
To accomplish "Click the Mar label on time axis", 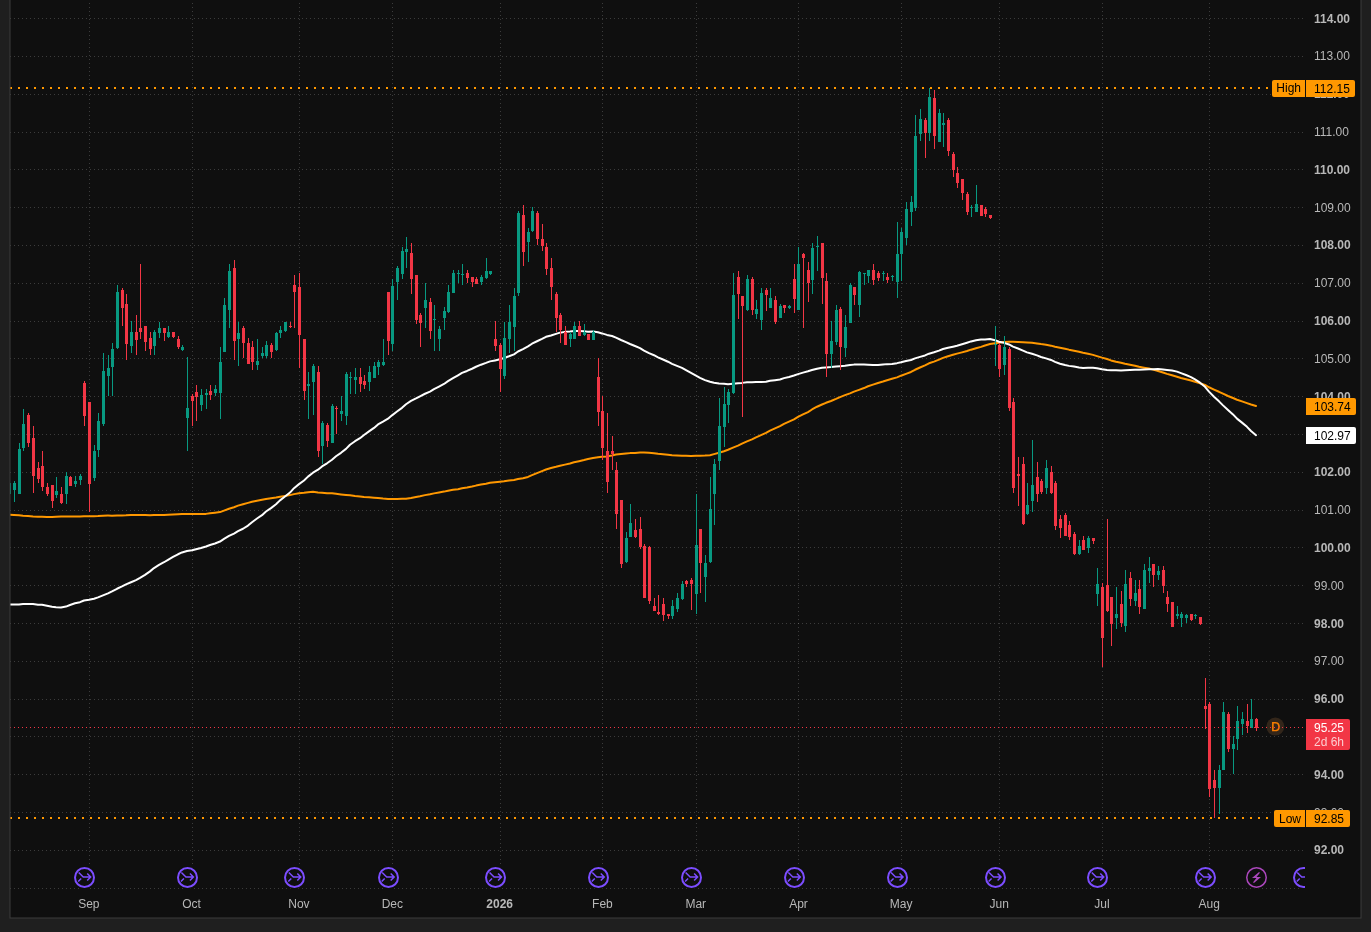I will 696,904.
